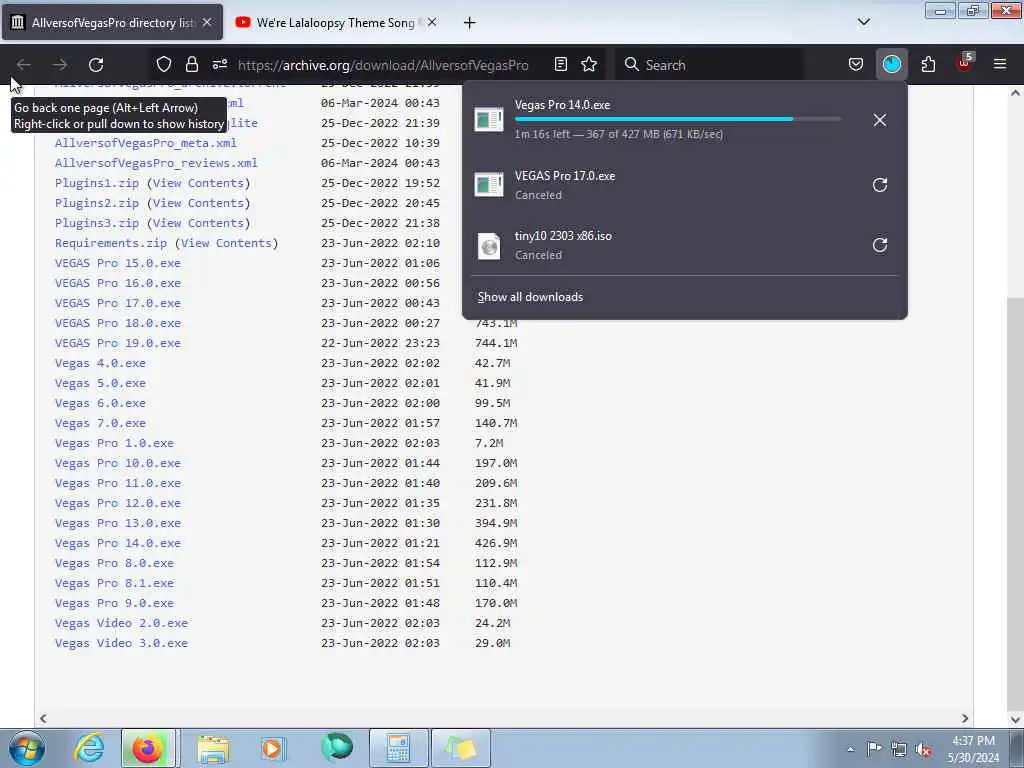
Task: Download VEGAS Pro 19.0.exe
Action: [118, 343]
